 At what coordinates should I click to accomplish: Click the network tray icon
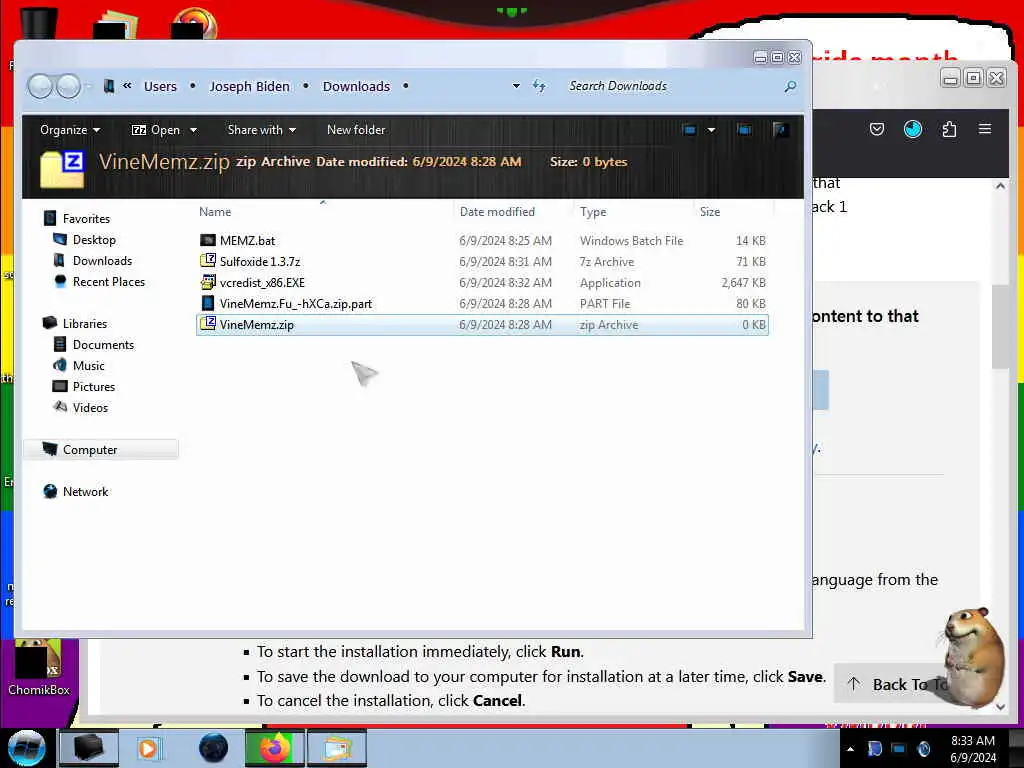[899, 748]
